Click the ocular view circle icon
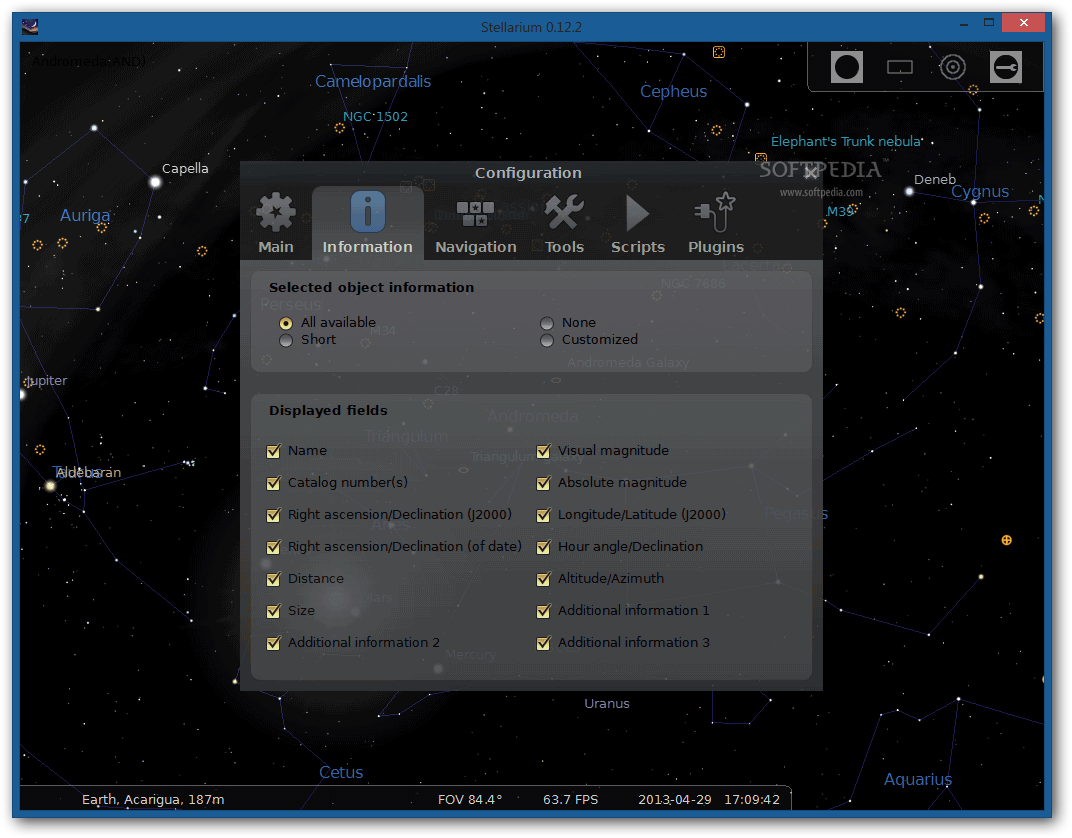The width and height of the screenshot is (1072, 838). 846,67
